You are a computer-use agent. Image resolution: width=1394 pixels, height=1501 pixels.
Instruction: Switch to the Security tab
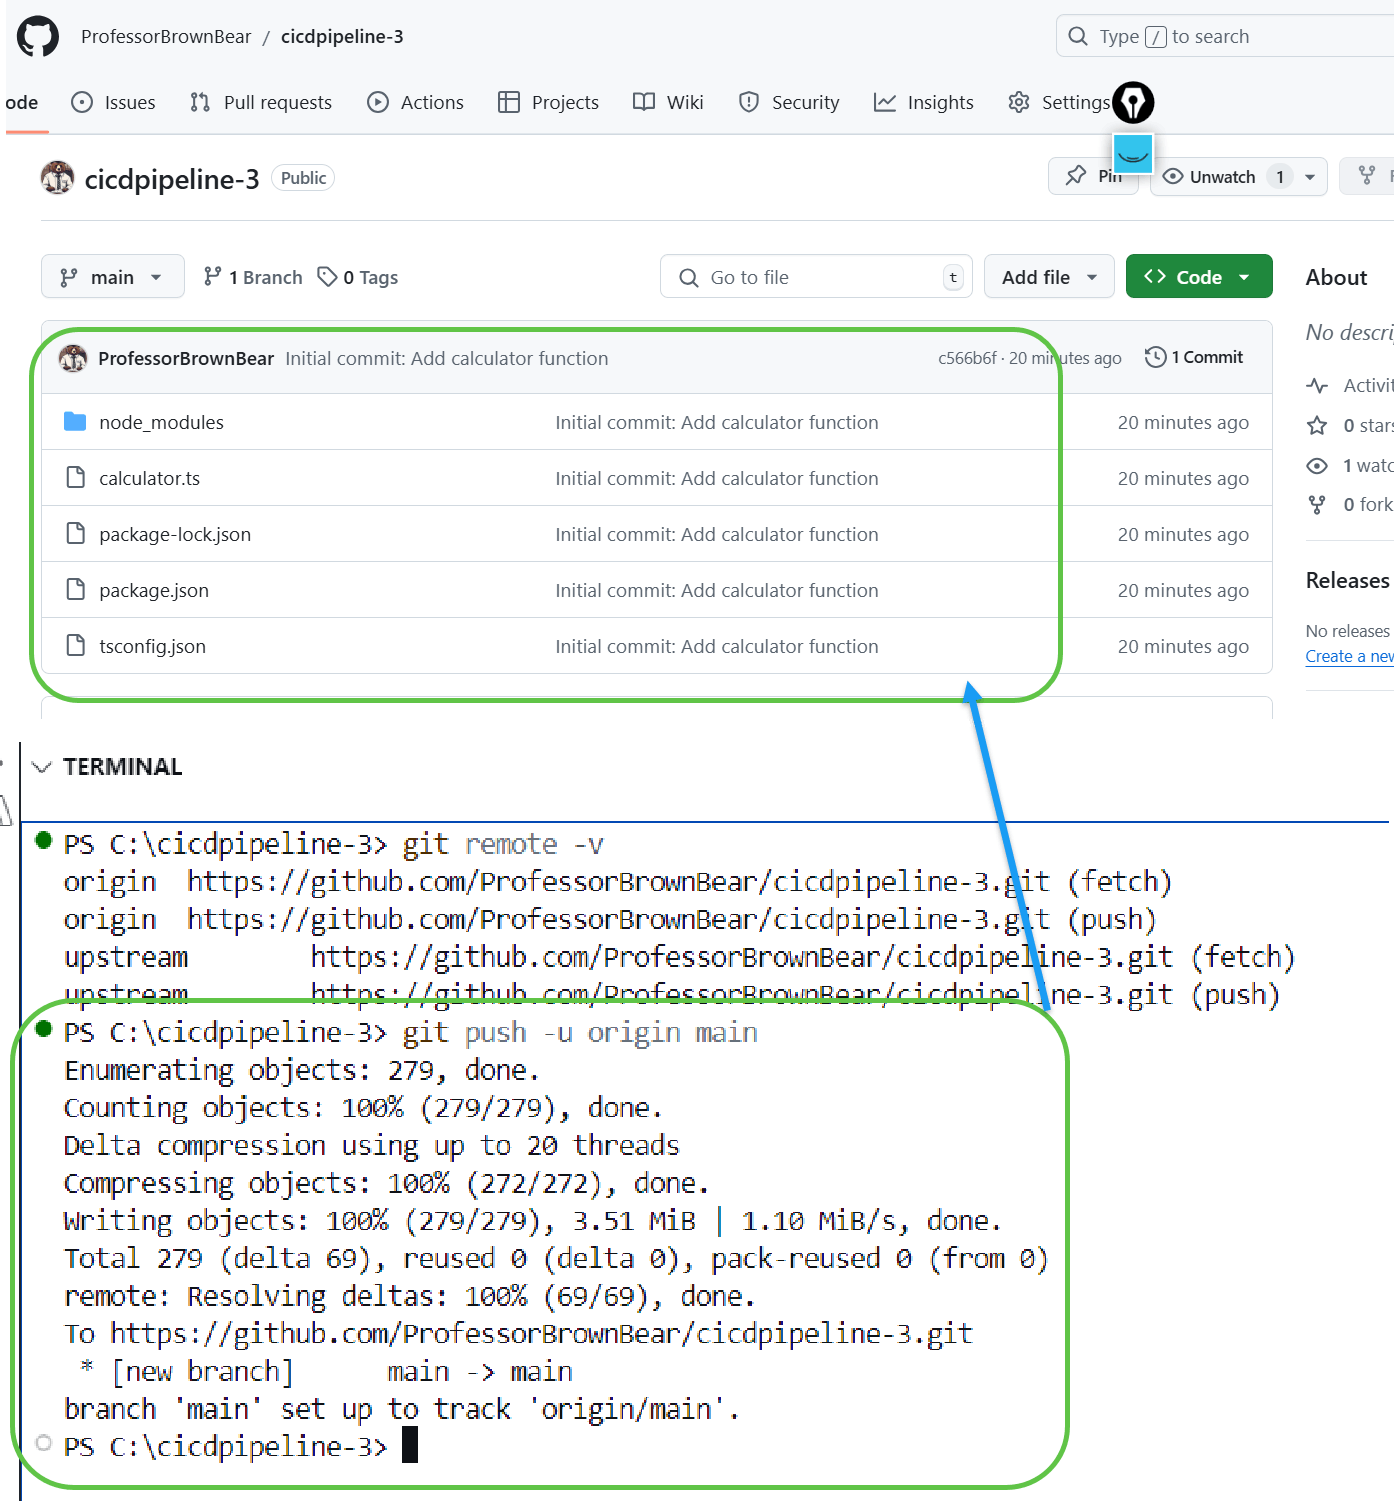pyautogui.click(x=789, y=102)
